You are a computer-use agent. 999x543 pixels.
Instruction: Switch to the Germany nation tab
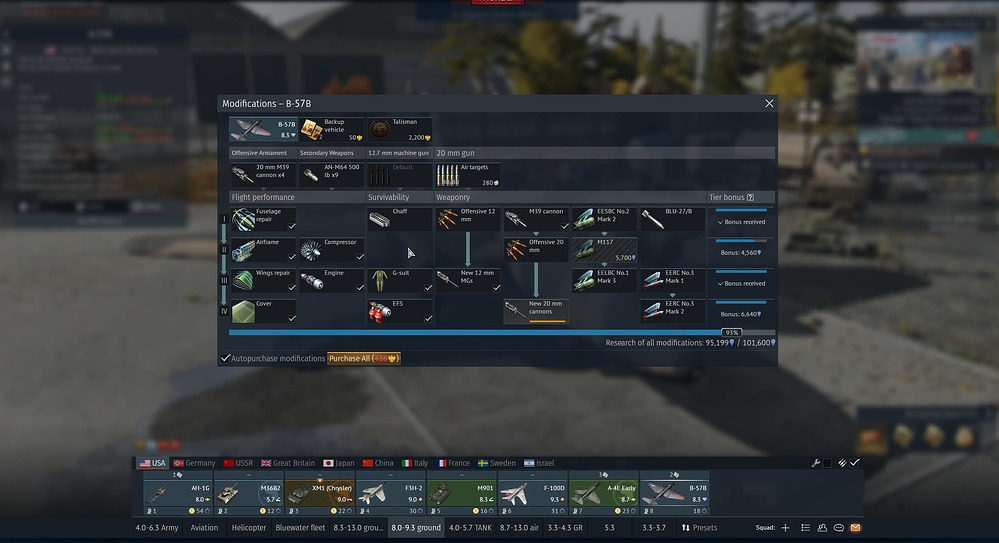(x=194, y=463)
